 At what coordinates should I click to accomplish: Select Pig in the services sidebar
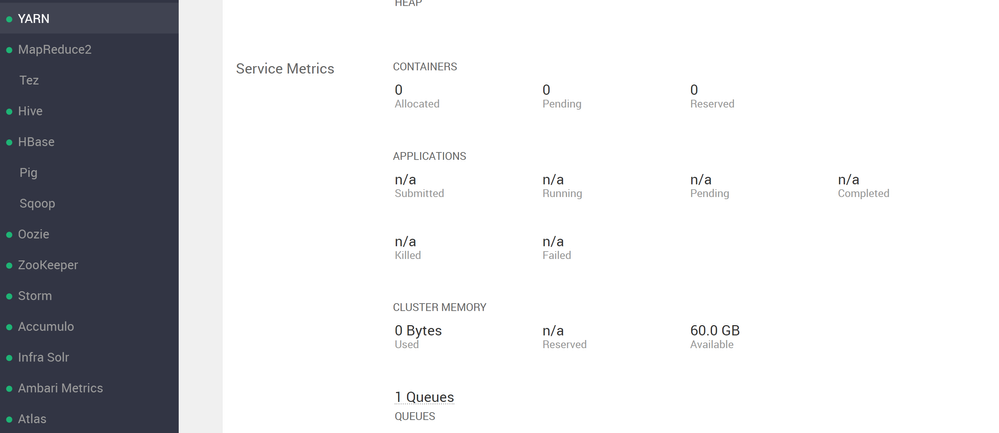point(28,173)
